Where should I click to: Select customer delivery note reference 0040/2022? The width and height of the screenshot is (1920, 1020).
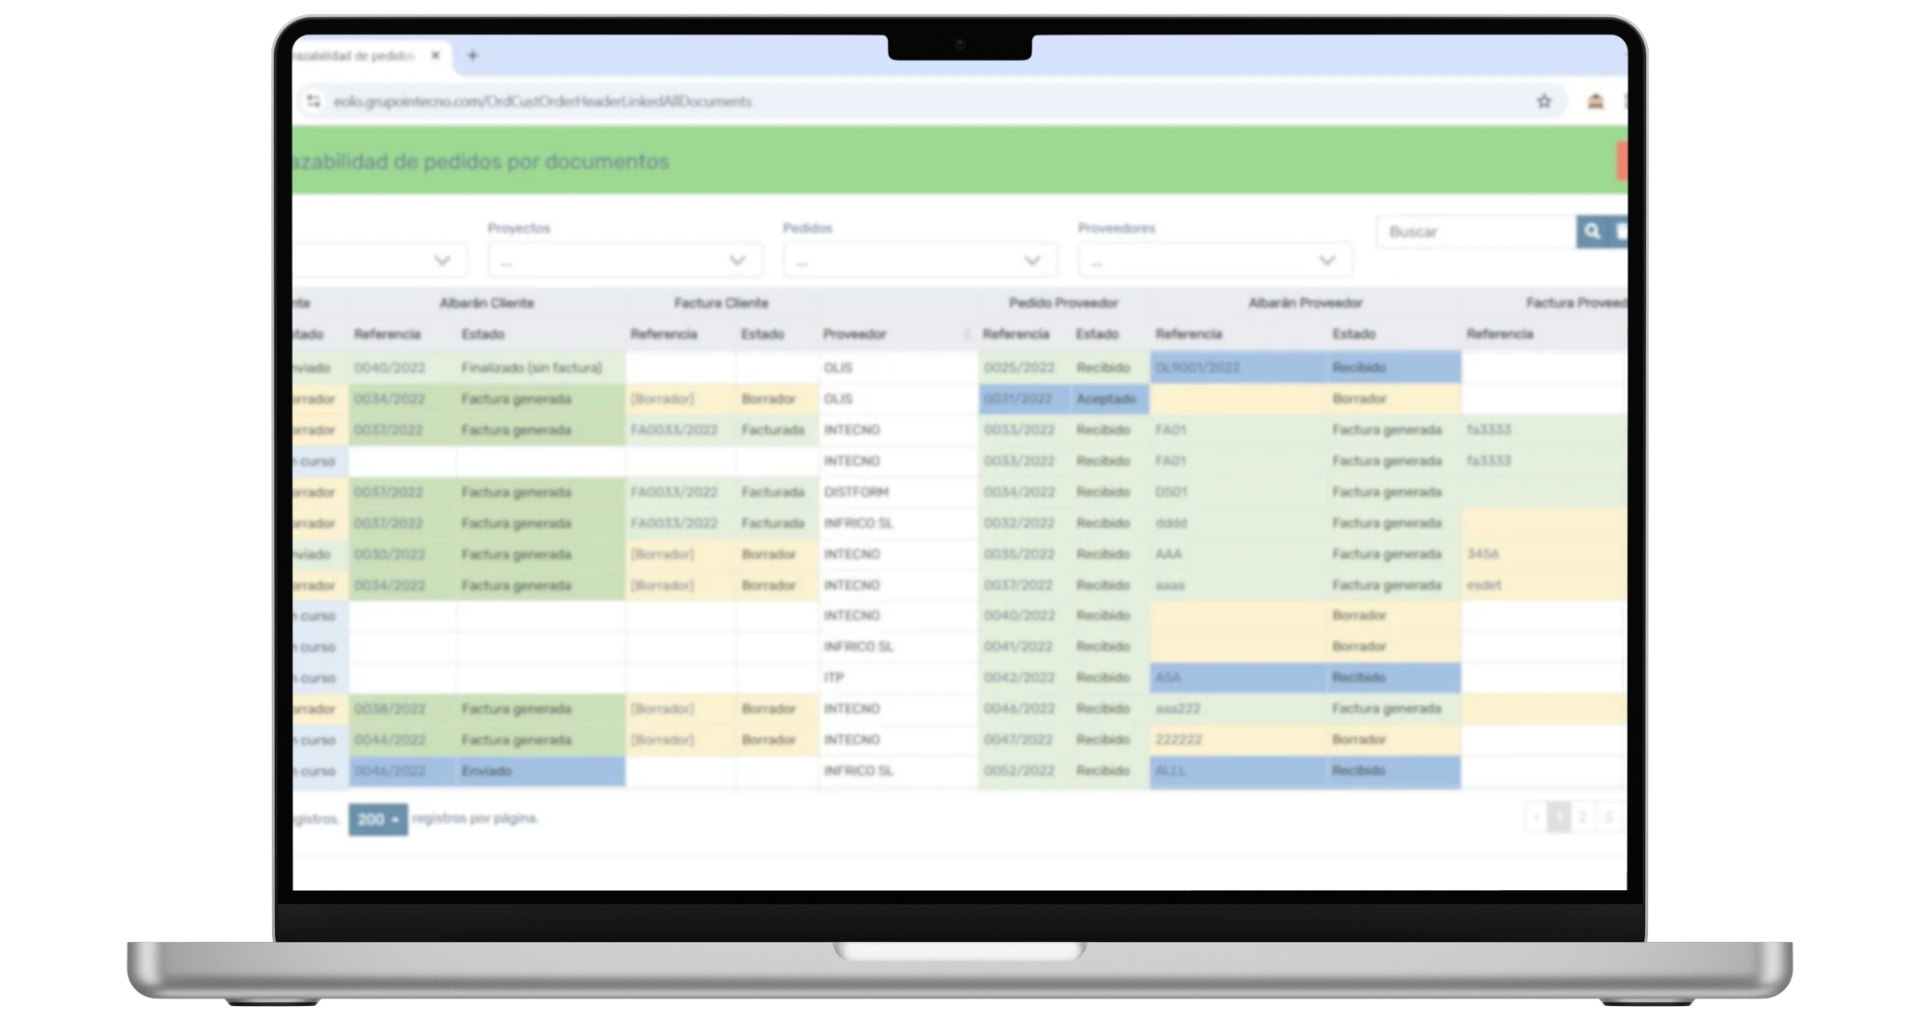tap(389, 368)
